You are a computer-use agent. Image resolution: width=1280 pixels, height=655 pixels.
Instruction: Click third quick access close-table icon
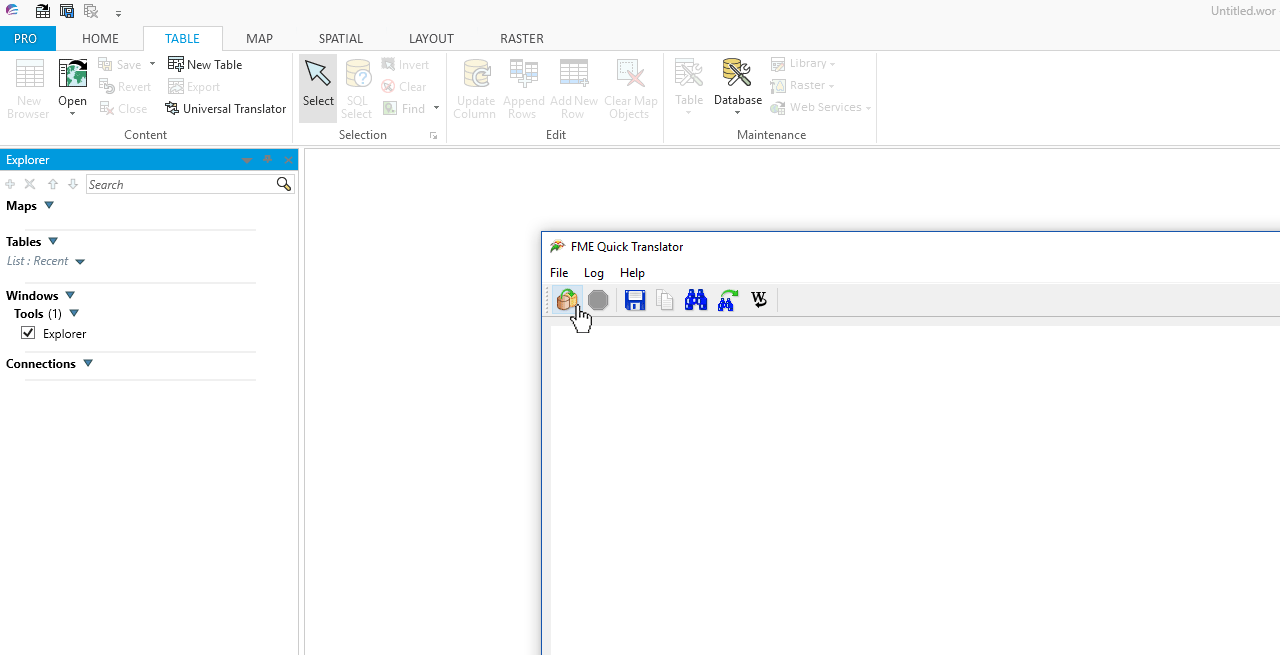pyautogui.click(x=91, y=12)
